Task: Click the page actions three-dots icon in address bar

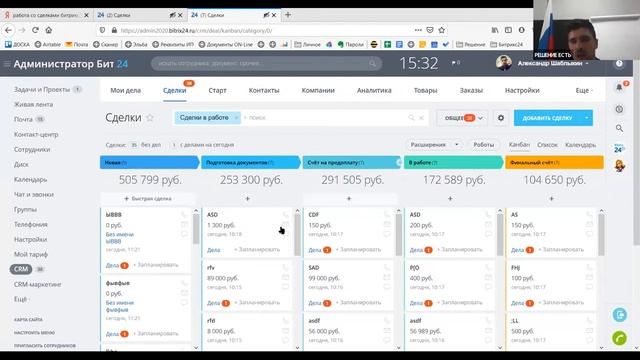Action: 418,30
